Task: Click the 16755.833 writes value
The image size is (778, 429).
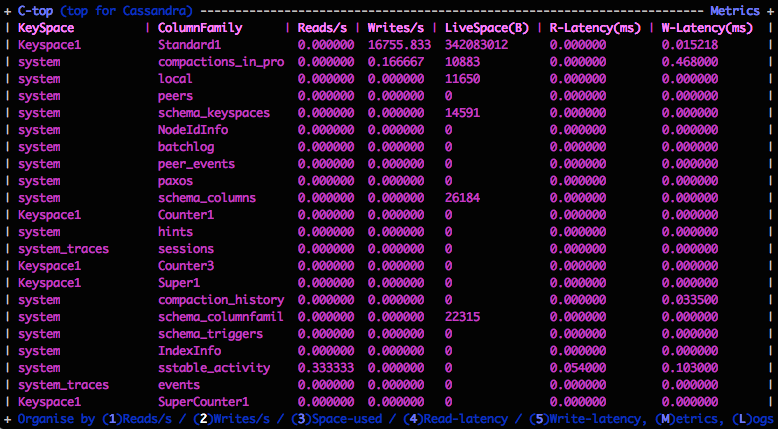Action: (x=399, y=45)
